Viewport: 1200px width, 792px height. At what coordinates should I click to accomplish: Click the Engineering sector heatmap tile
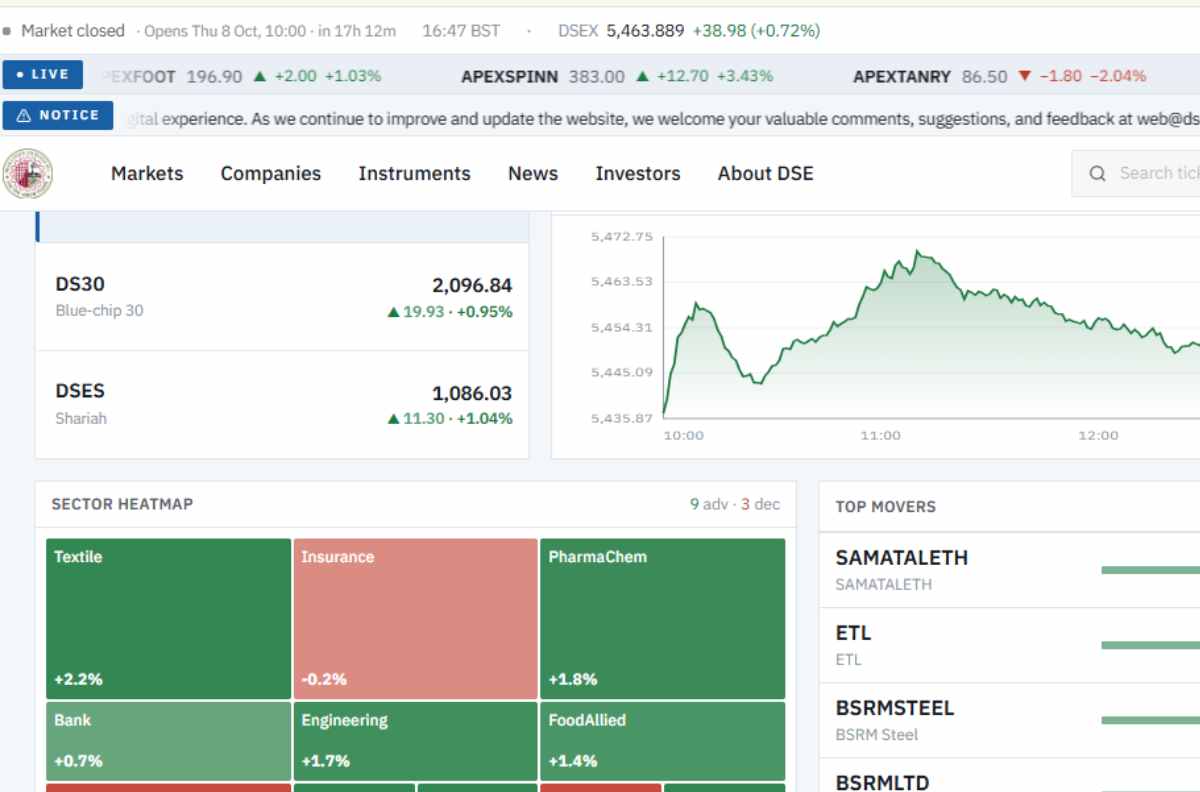pos(415,741)
